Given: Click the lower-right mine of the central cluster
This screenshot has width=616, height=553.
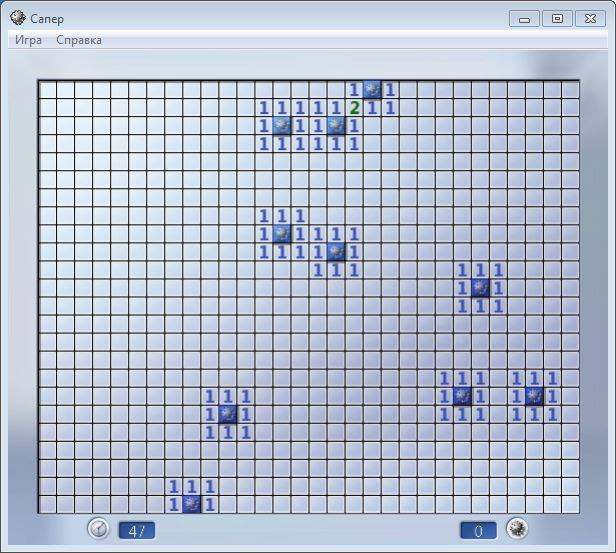Looking at the screenshot, I should click(x=336, y=252).
